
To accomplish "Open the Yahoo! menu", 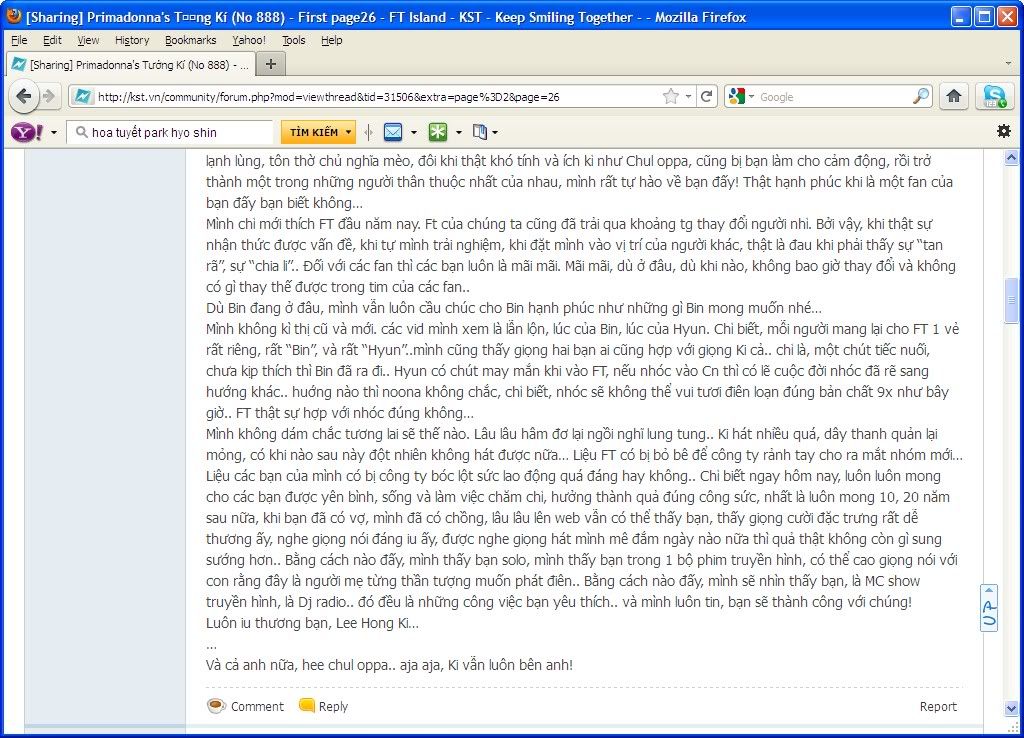I will click(249, 40).
